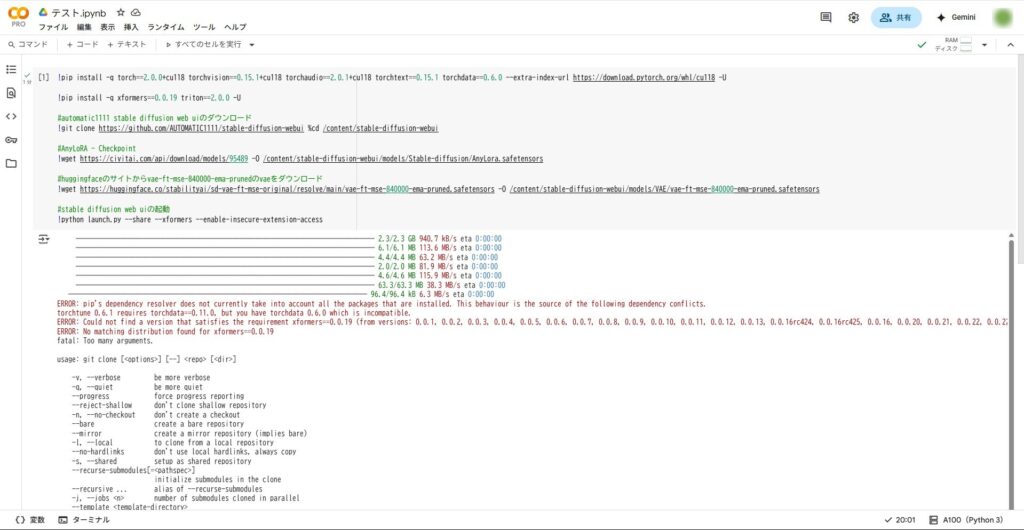Click the /content/stable-diffusion-webui cd path
The image size is (1024, 530).
tap(381, 129)
